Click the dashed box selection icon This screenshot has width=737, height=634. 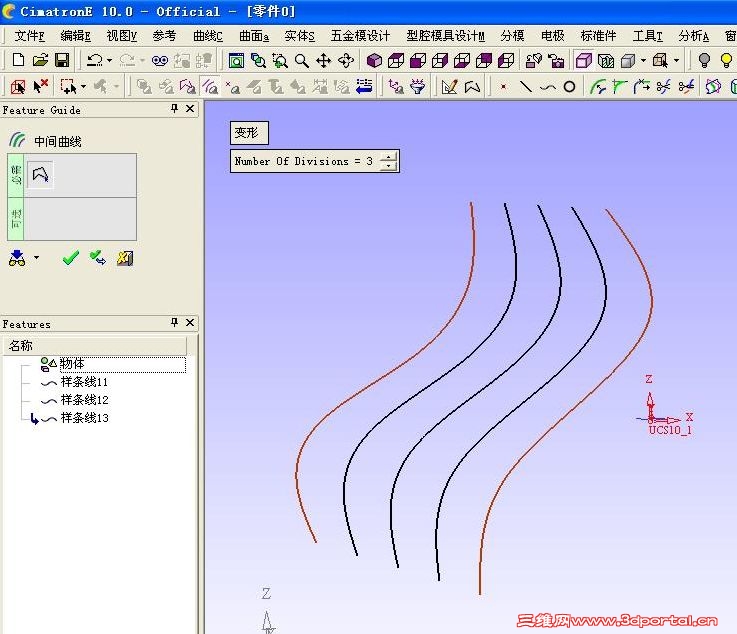pyautogui.click(x=68, y=86)
